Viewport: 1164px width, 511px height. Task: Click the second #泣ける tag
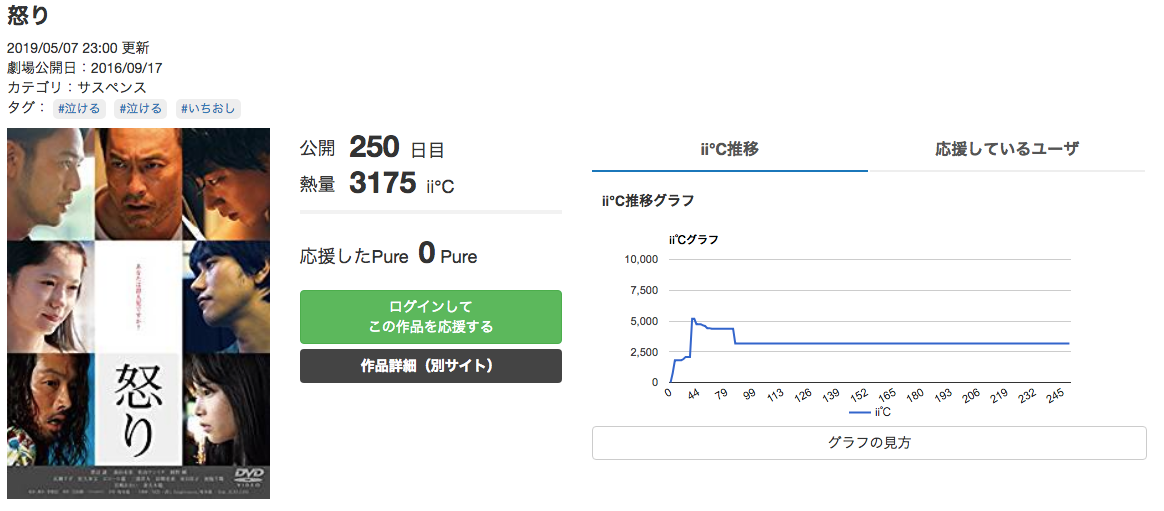pyautogui.click(x=141, y=109)
